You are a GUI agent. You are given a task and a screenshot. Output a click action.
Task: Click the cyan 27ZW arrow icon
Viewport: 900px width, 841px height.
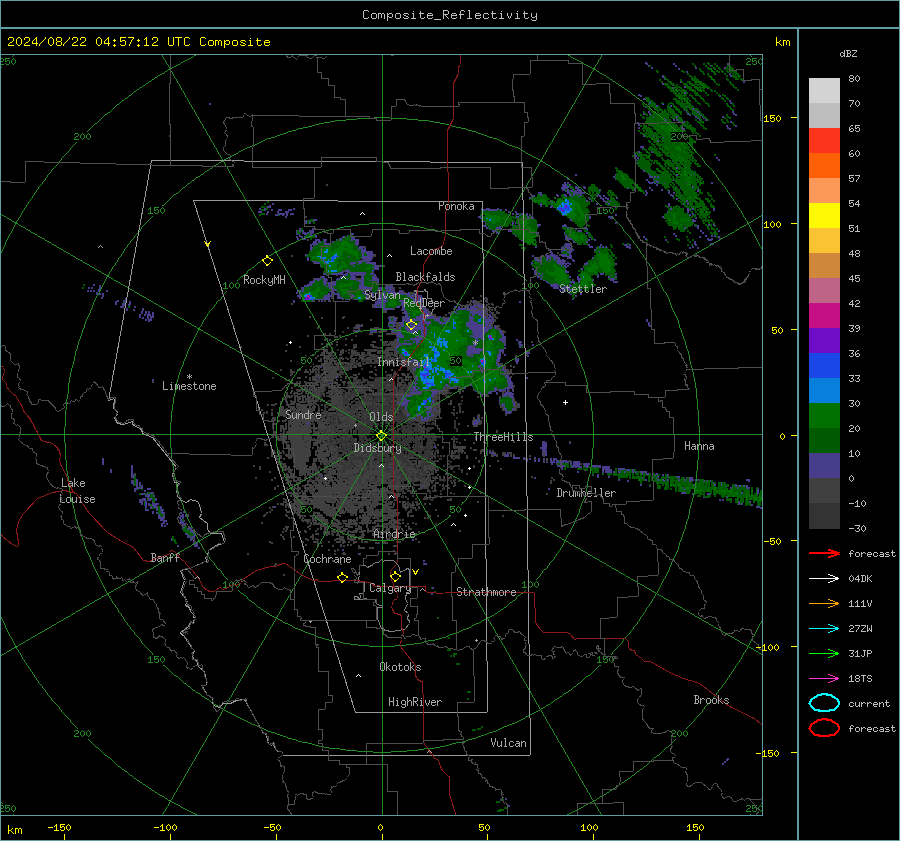pos(824,629)
